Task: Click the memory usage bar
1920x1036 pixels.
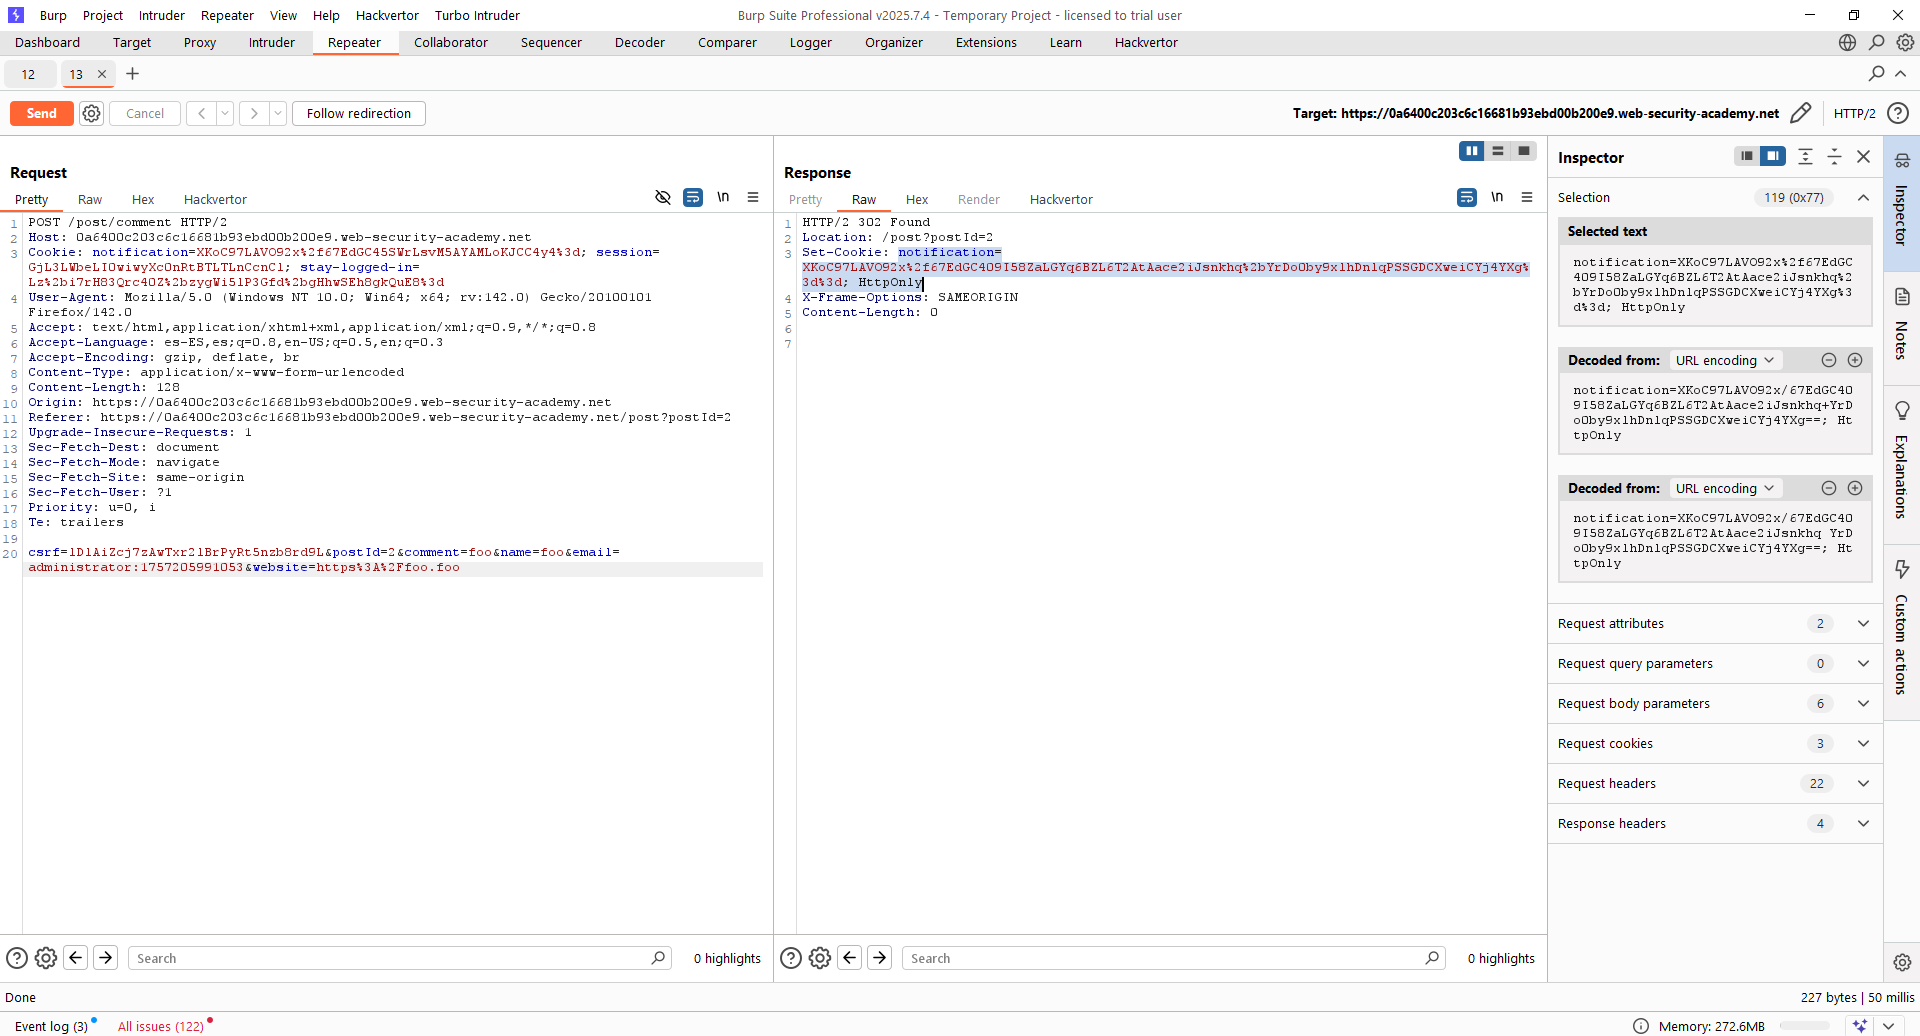Action: [1804, 1026]
